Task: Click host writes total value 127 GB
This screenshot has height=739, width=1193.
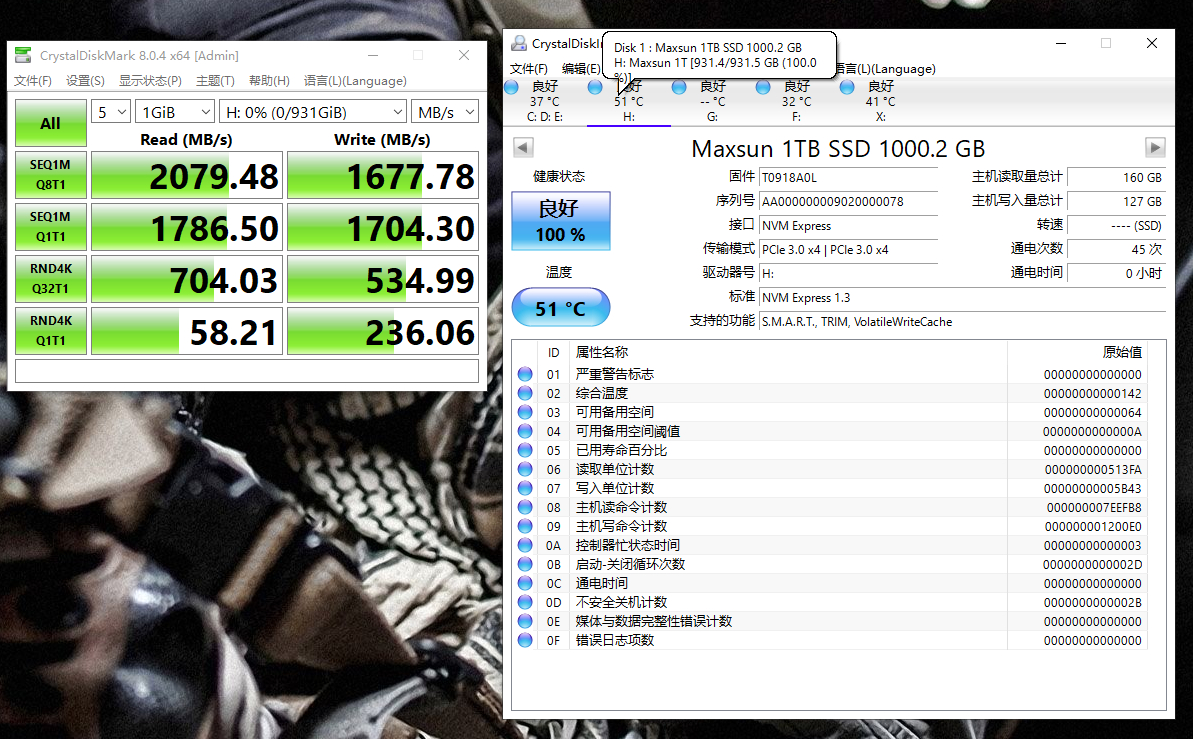Action: click(x=1116, y=202)
